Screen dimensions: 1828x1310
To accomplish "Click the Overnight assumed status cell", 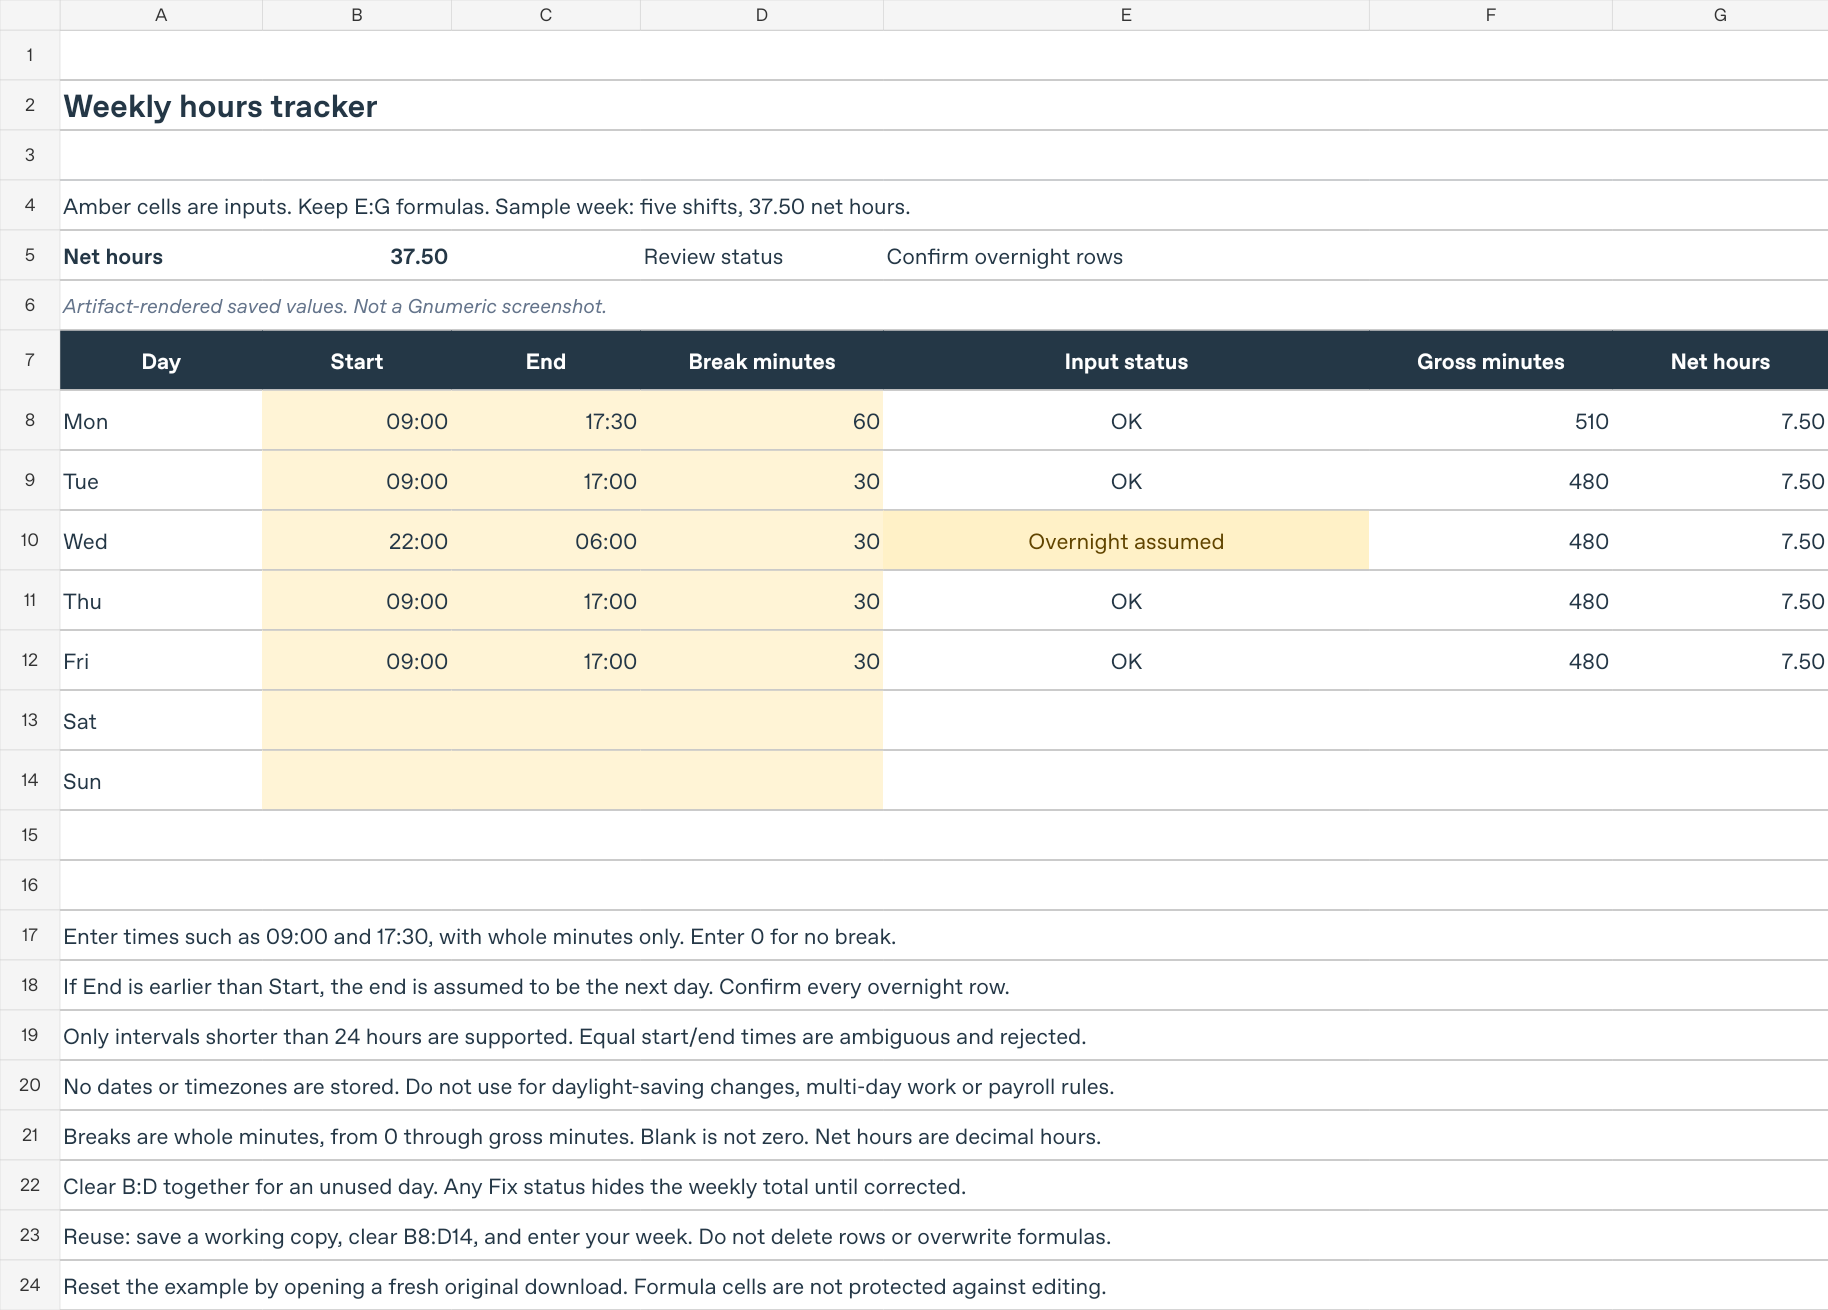I will coord(1126,541).
